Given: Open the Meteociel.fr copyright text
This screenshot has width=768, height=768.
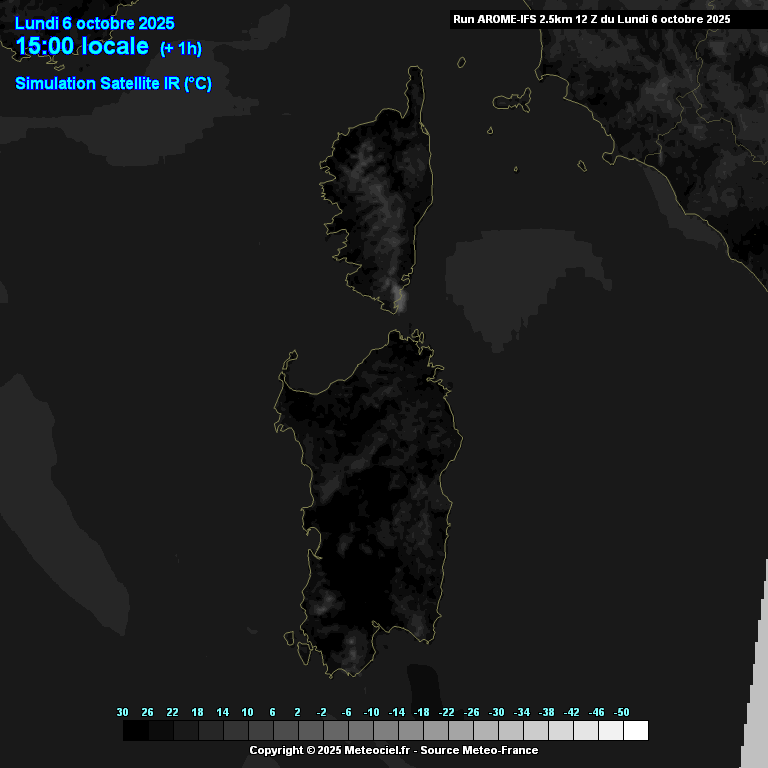Looking at the screenshot, I should 393,750.
